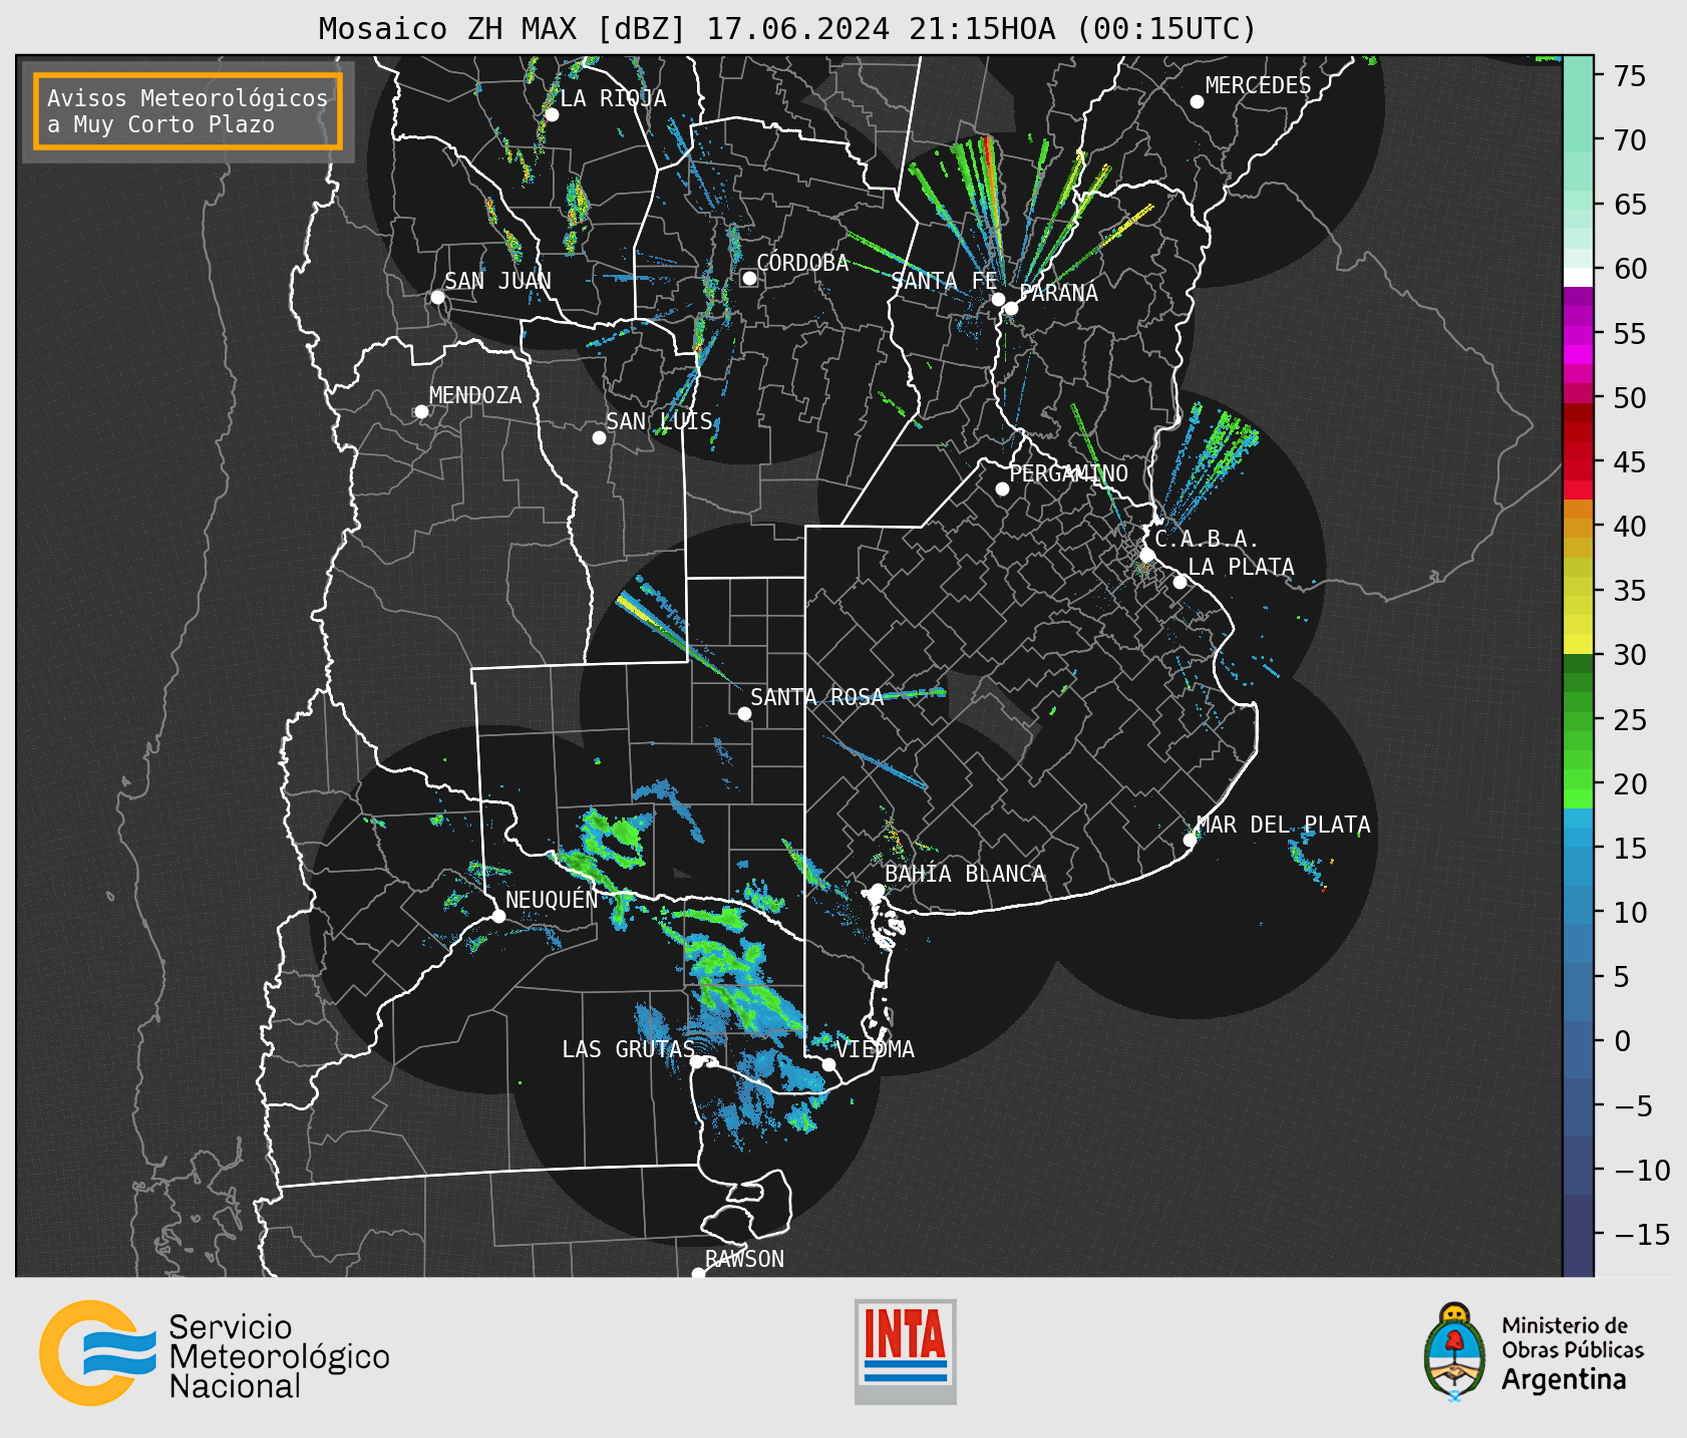The height and width of the screenshot is (1438, 1687).
Task: Click the NEUQUÉN city marker
Action: click(498, 916)
